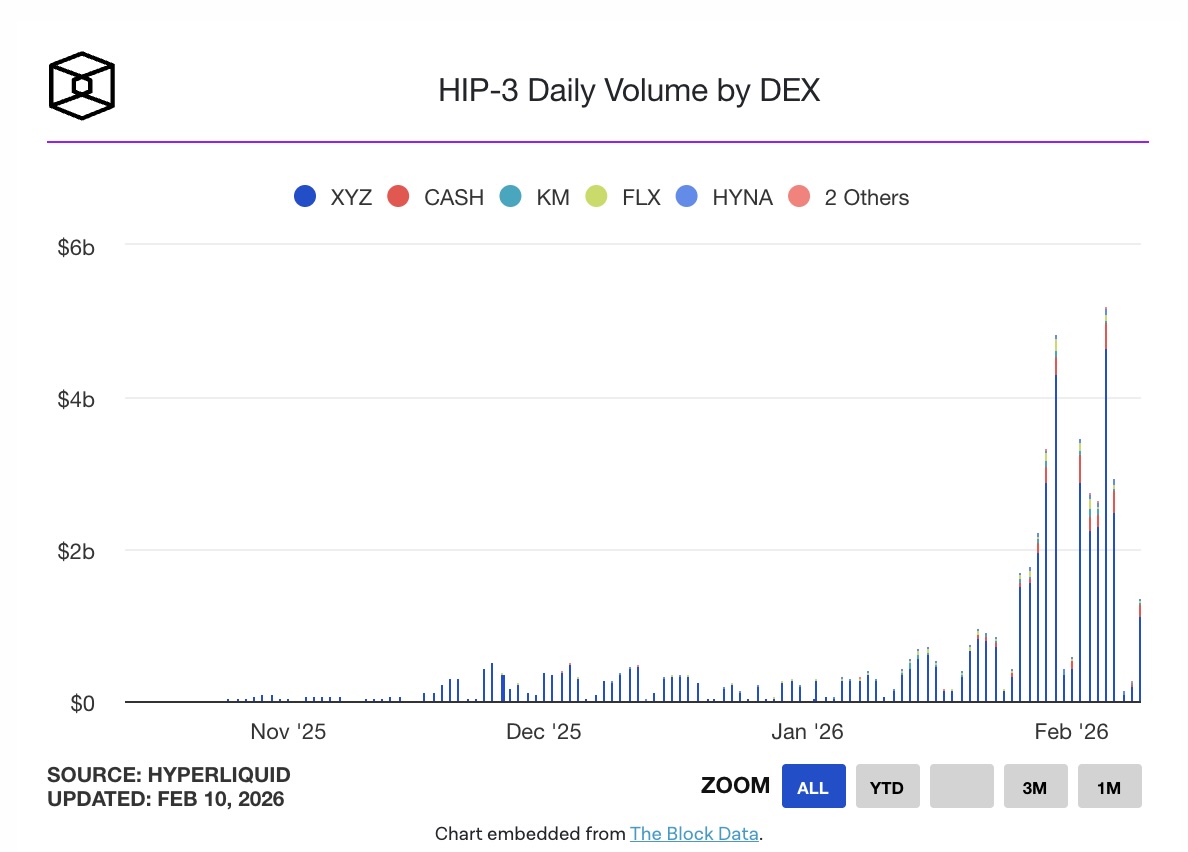This screenshot has height=852, width=1188.
Task: Click the Jan '26 x-axis label
Action: (x=808, y=732)
